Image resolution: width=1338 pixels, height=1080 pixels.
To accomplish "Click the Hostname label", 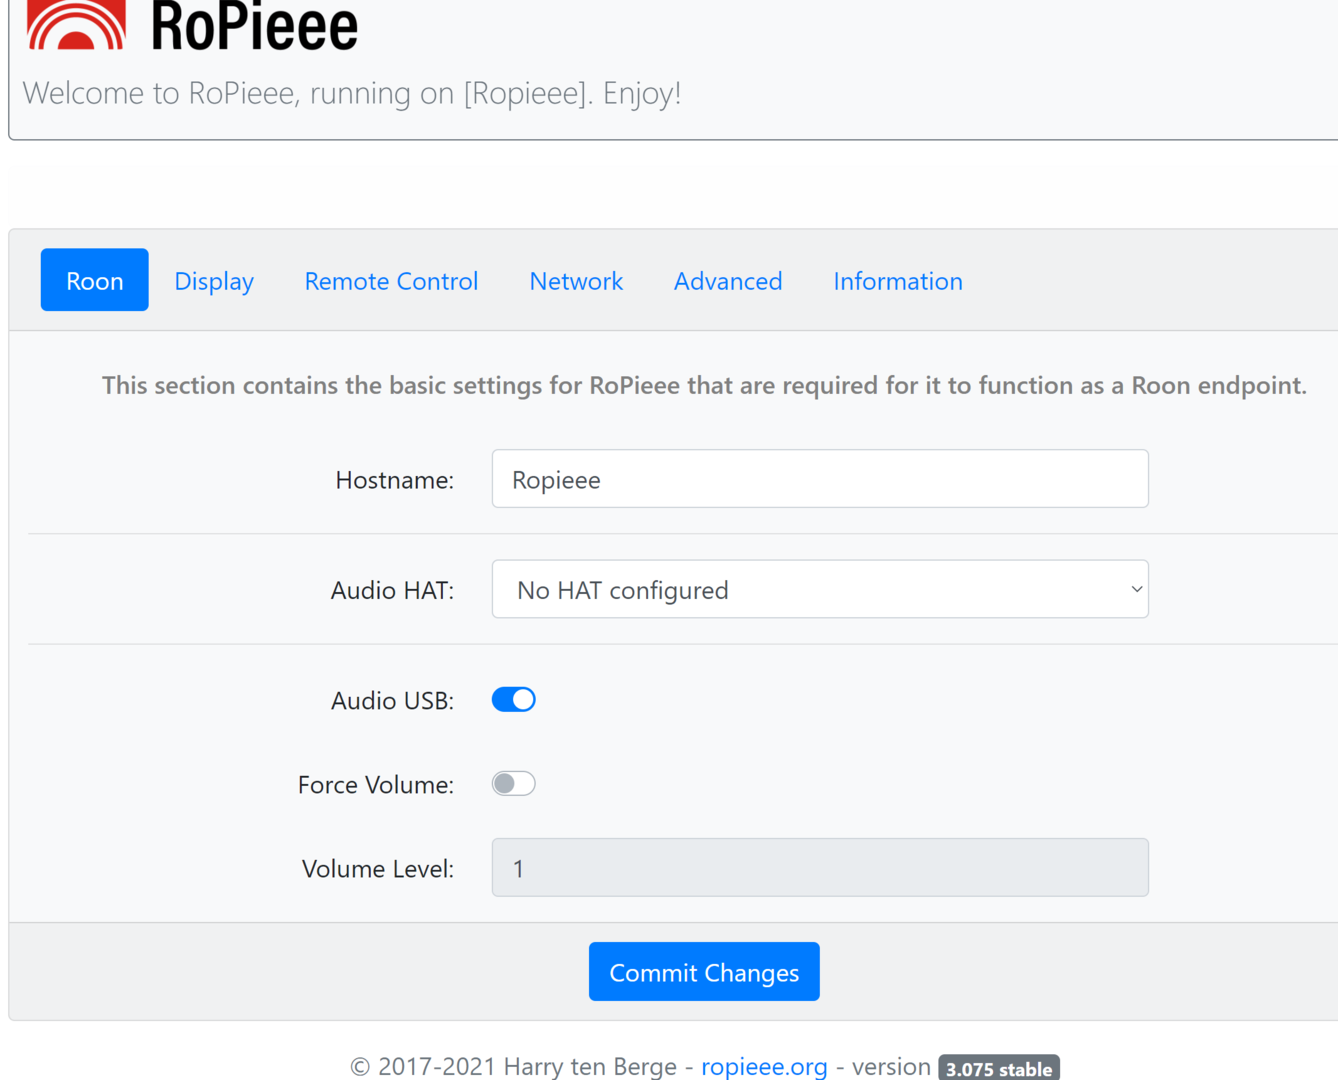I will 394,480.
